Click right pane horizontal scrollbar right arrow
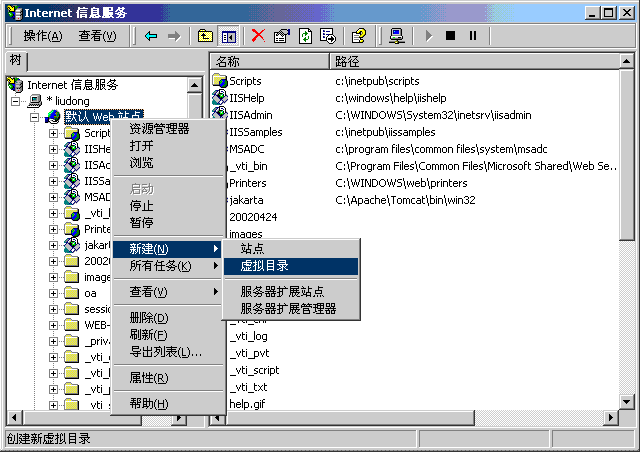 coord(611,418)
